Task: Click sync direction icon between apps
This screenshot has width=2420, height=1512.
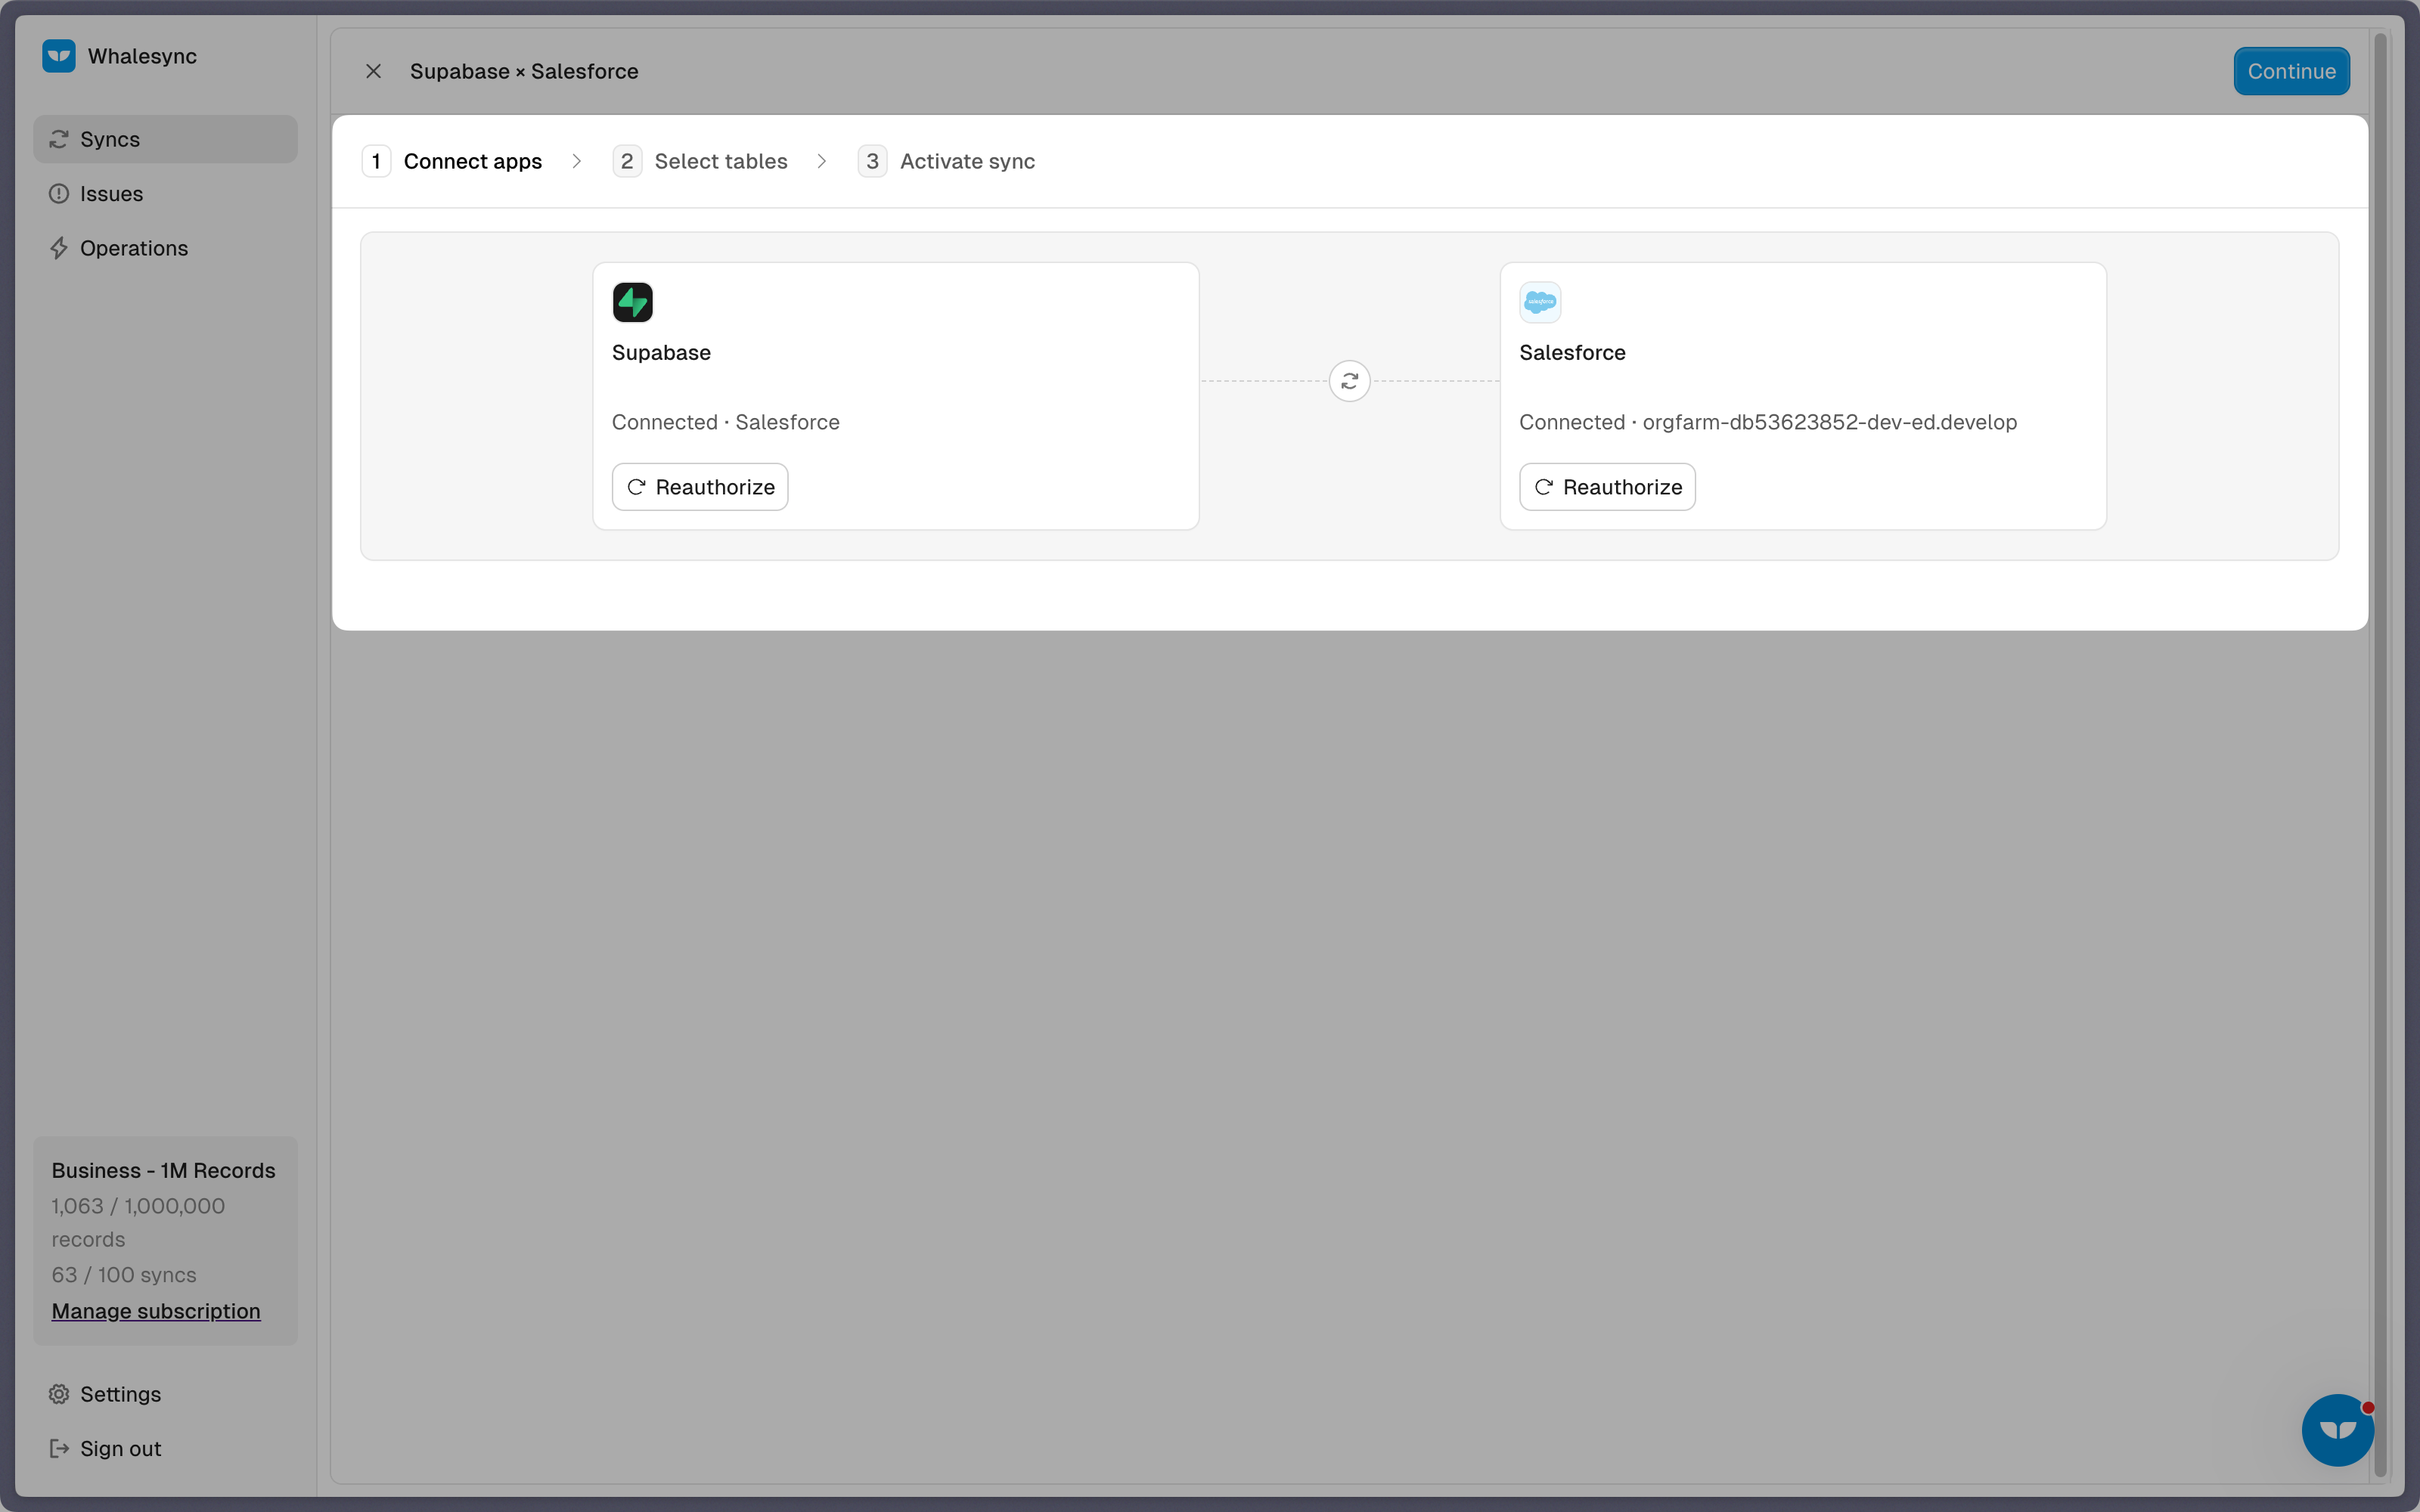Action: click(1350, 381)
